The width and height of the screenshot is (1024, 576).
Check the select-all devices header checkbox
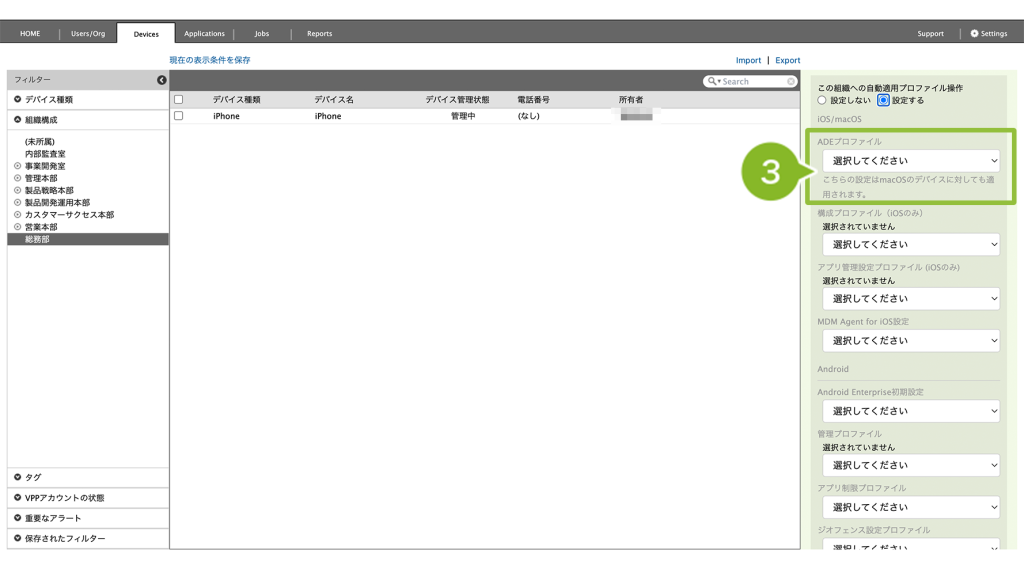179,100
